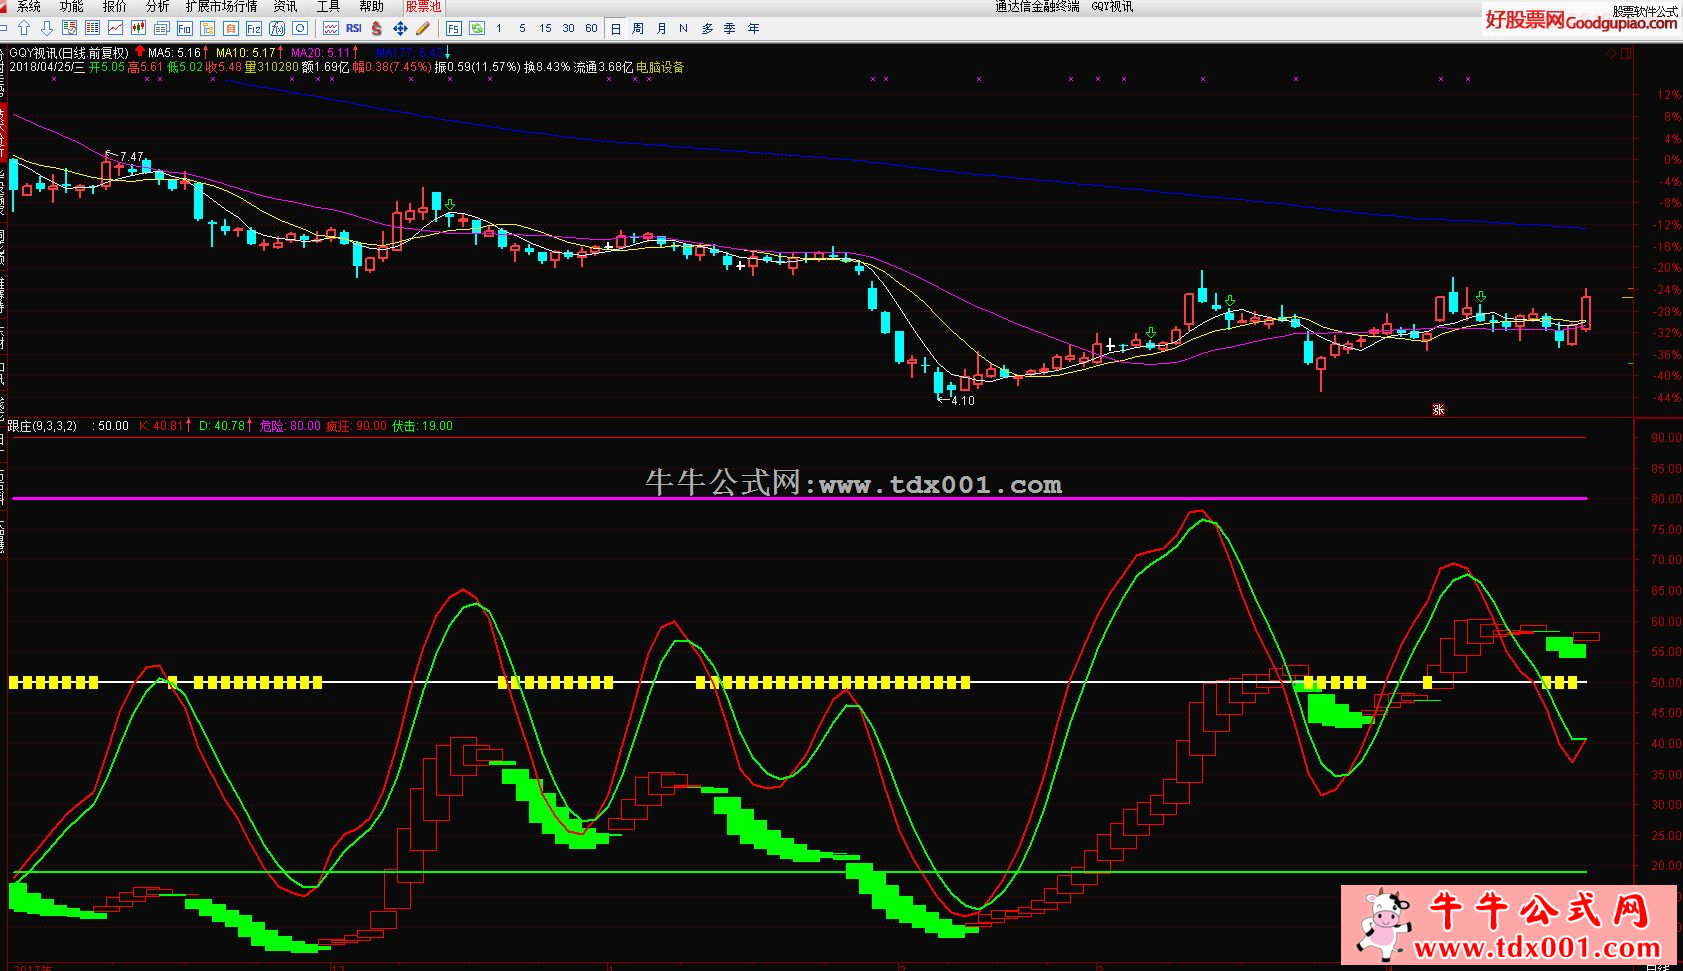
Task: Open the 资讯 menu
Action: 285,6
